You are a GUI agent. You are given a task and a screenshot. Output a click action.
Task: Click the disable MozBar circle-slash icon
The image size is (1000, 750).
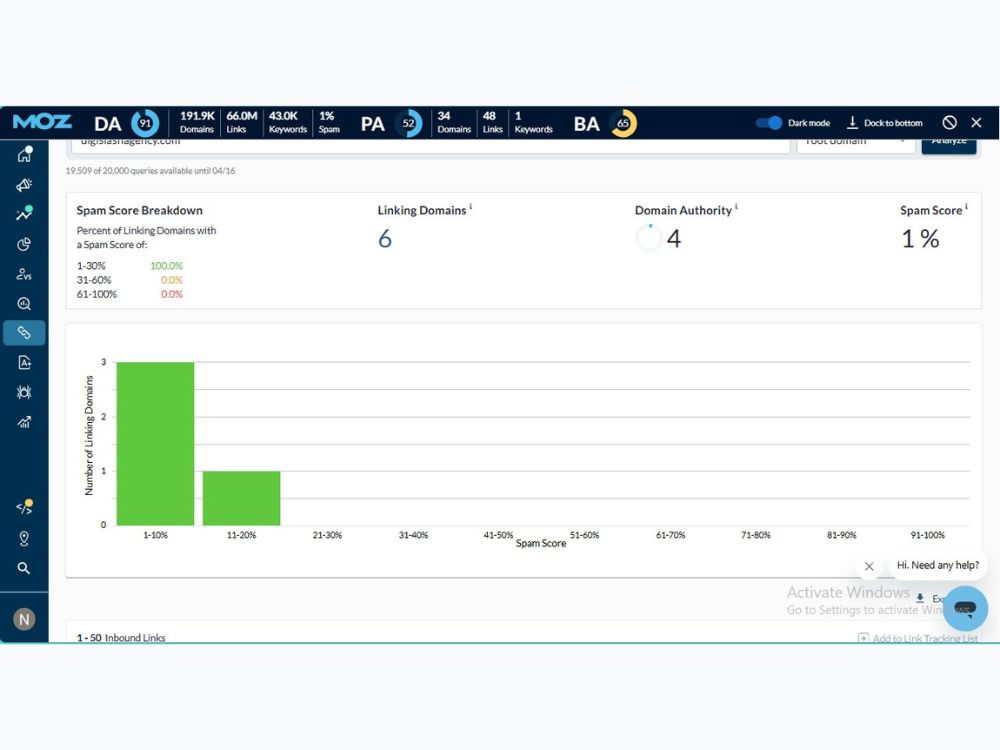[950, 122]
